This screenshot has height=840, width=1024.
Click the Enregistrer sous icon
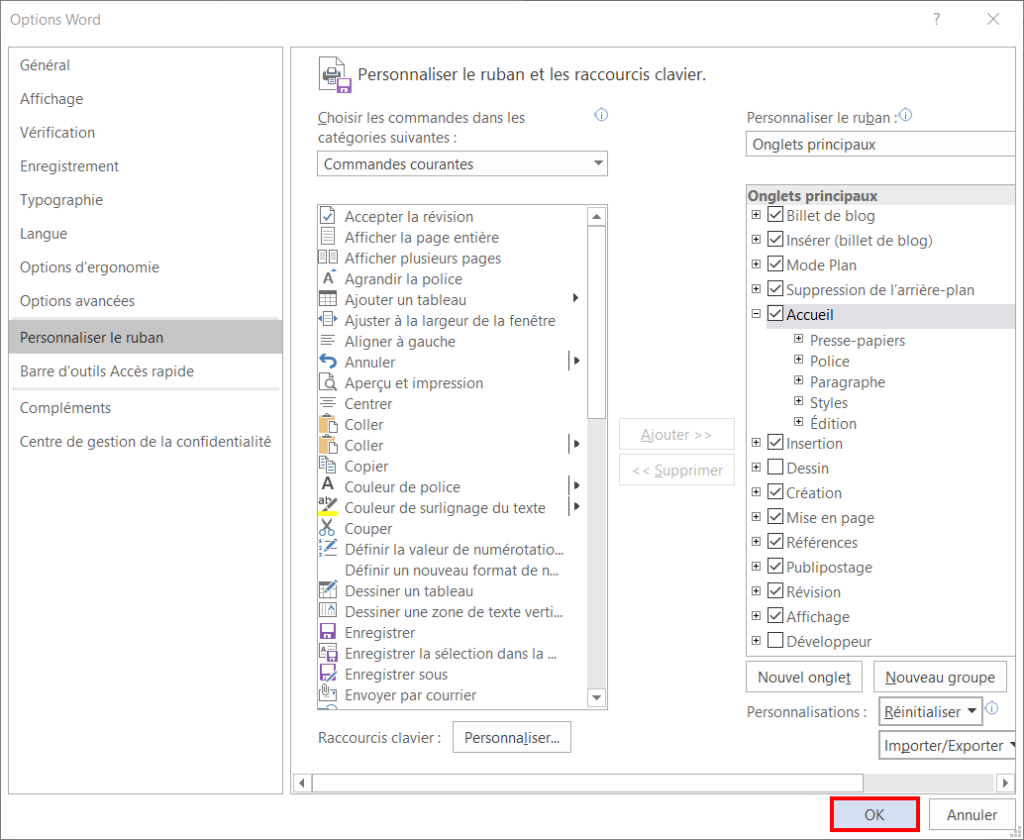[x=328, y=673]
